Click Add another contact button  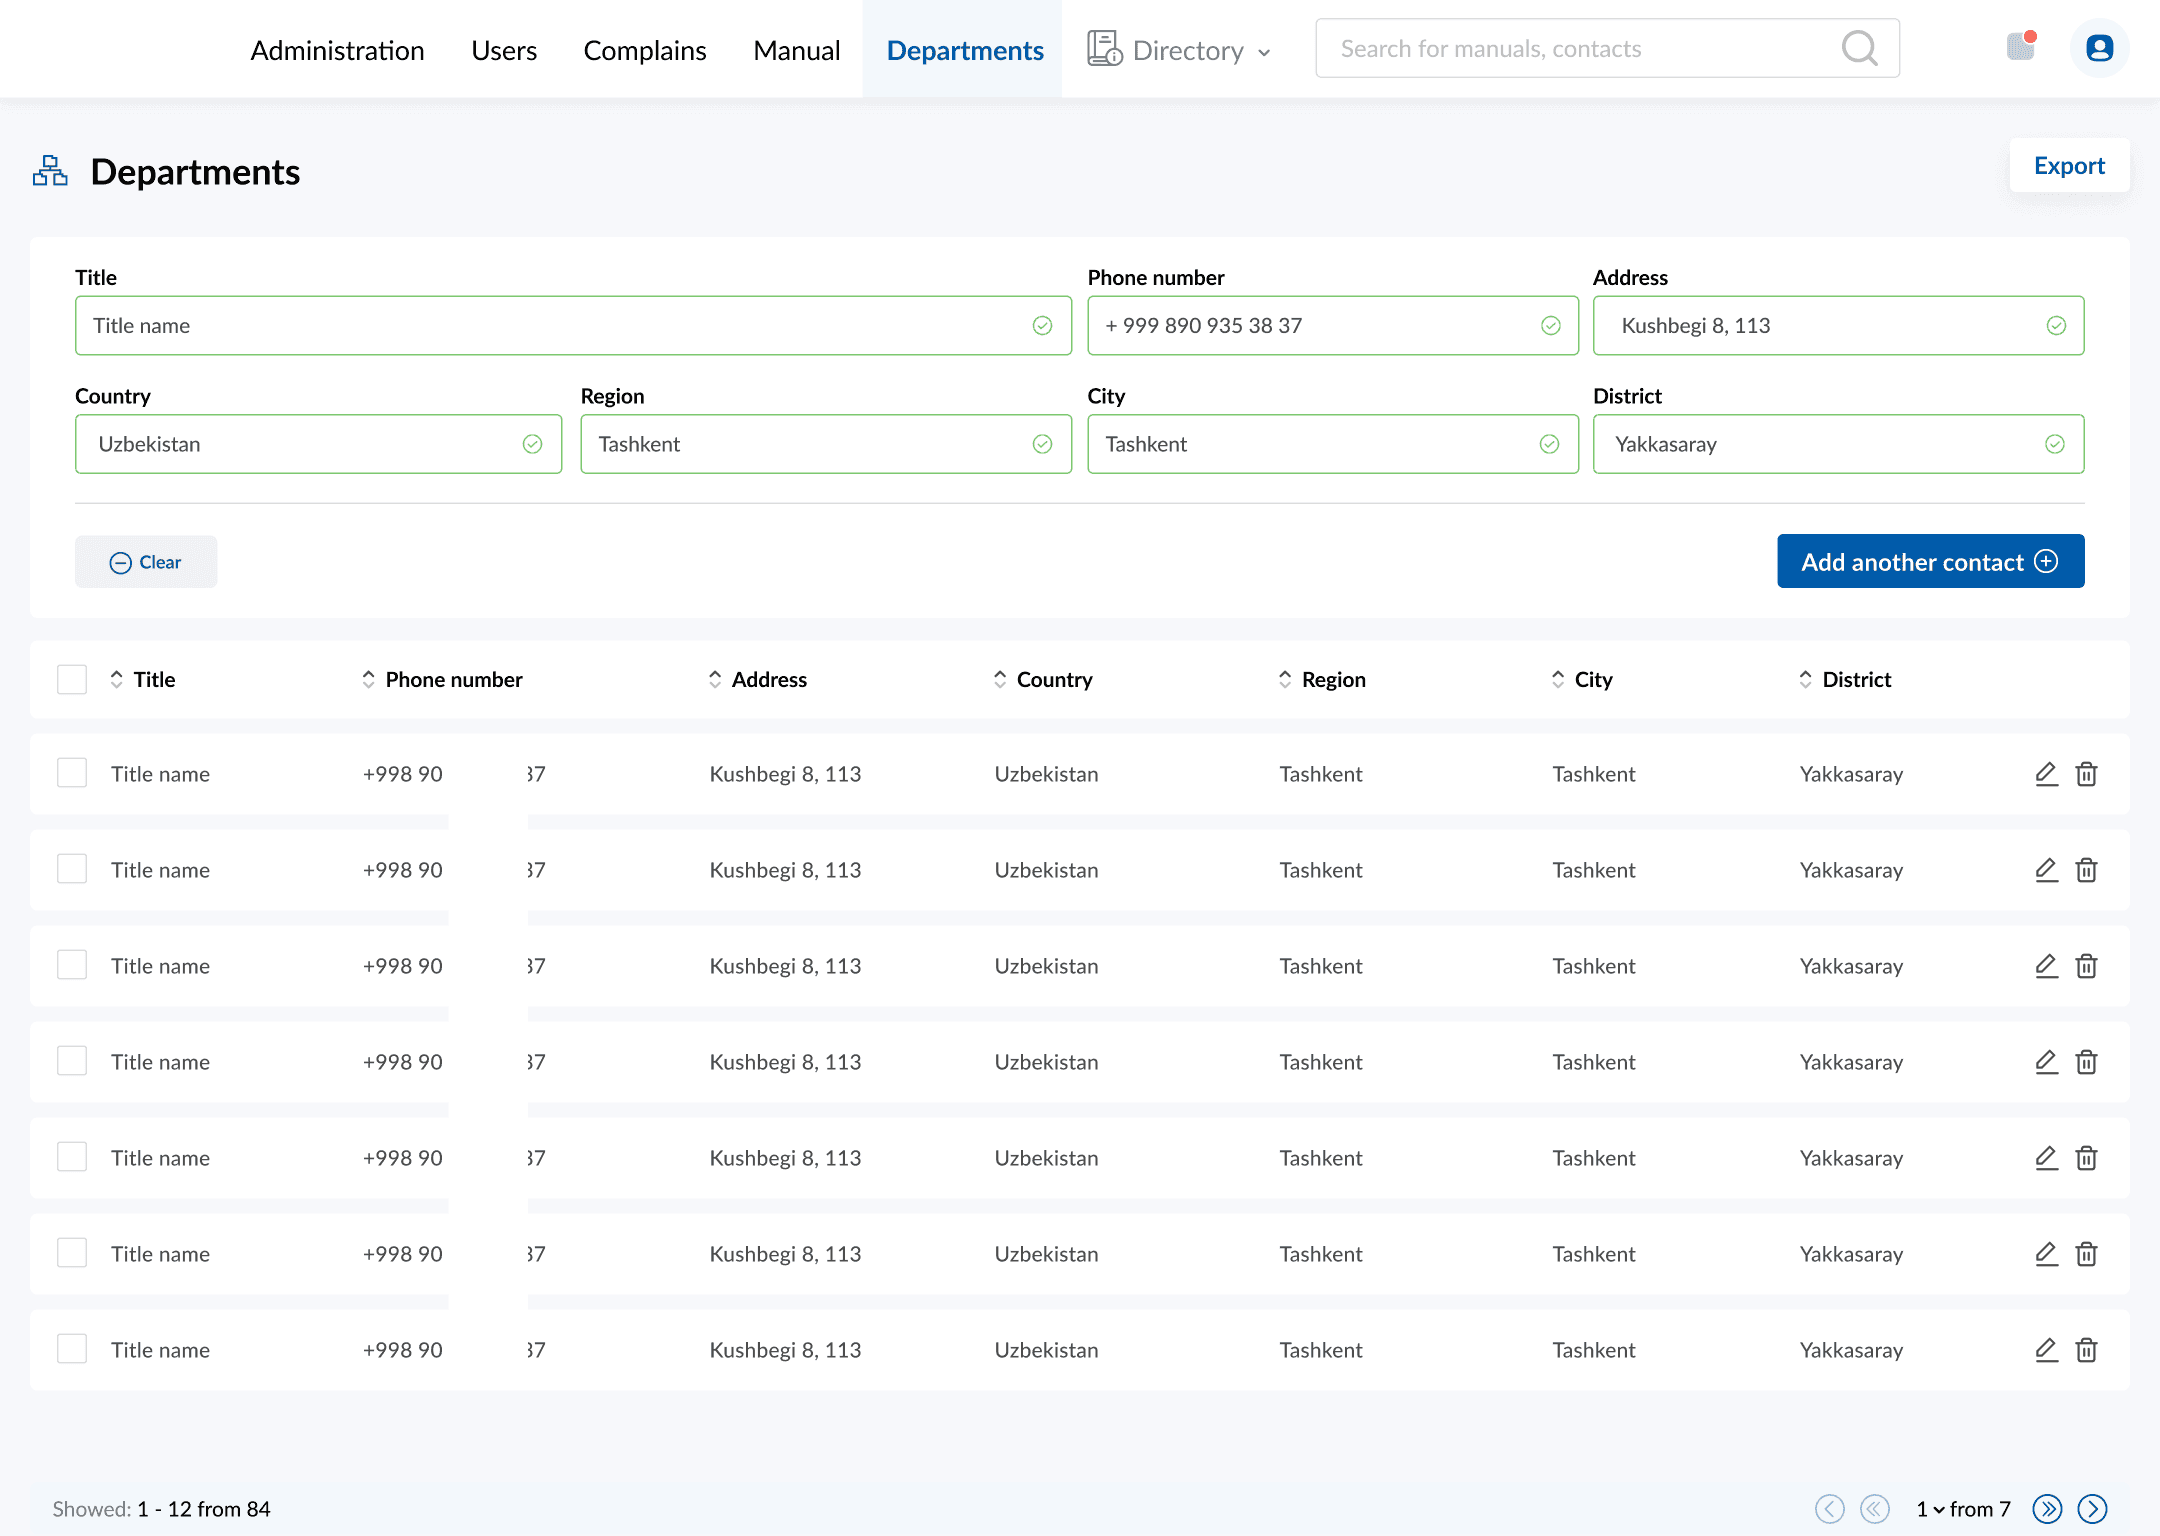1930,561
